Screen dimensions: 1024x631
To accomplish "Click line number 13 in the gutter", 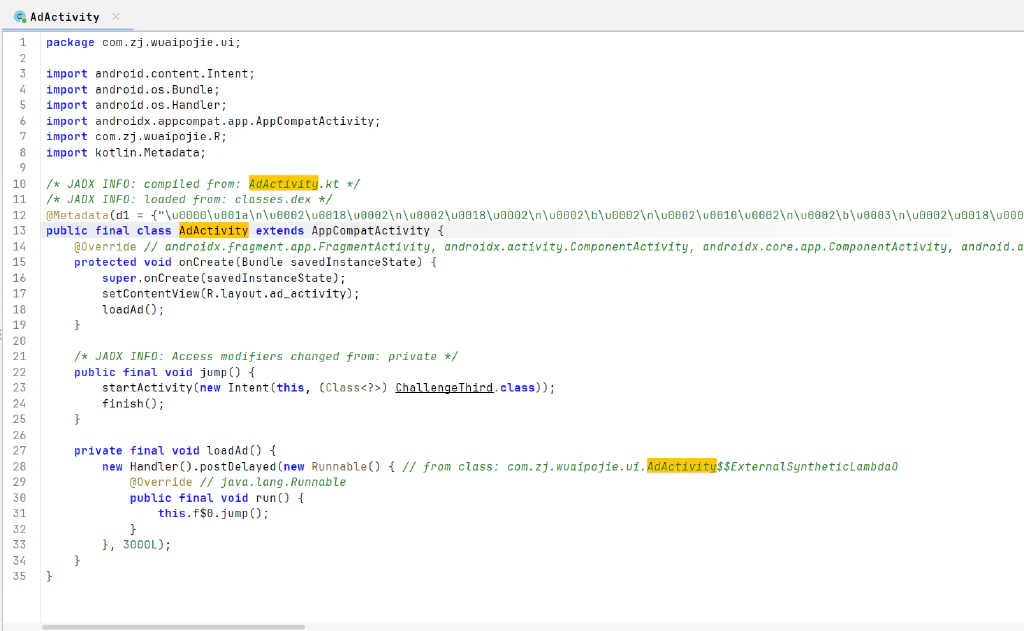I will (20, 231).
